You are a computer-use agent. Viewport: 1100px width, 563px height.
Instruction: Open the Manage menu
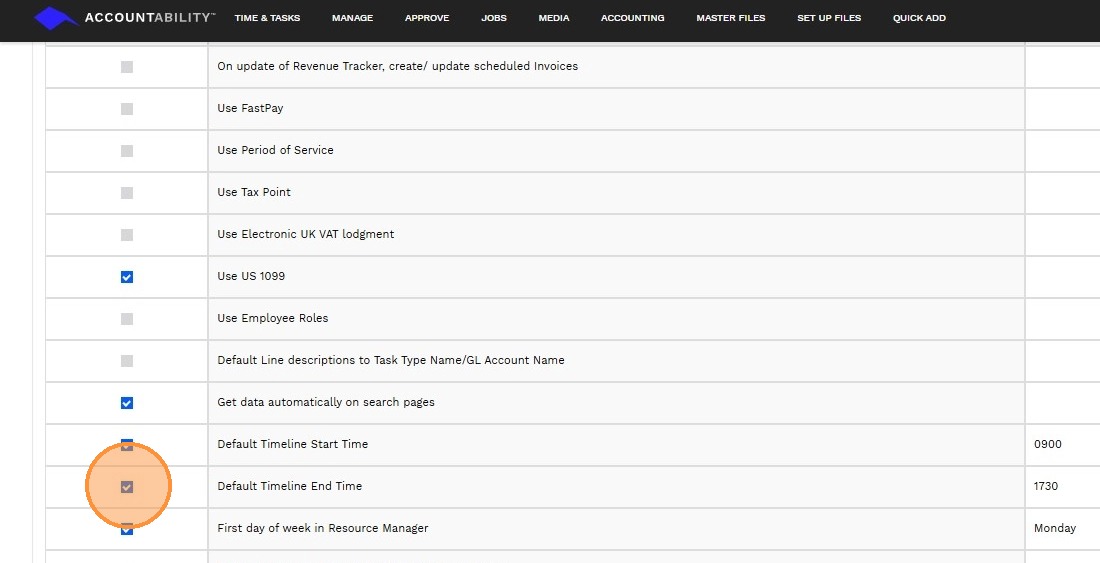352,18
